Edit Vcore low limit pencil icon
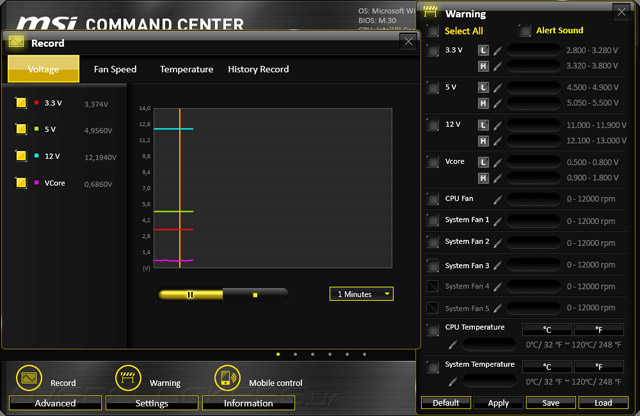 (498, 162)
